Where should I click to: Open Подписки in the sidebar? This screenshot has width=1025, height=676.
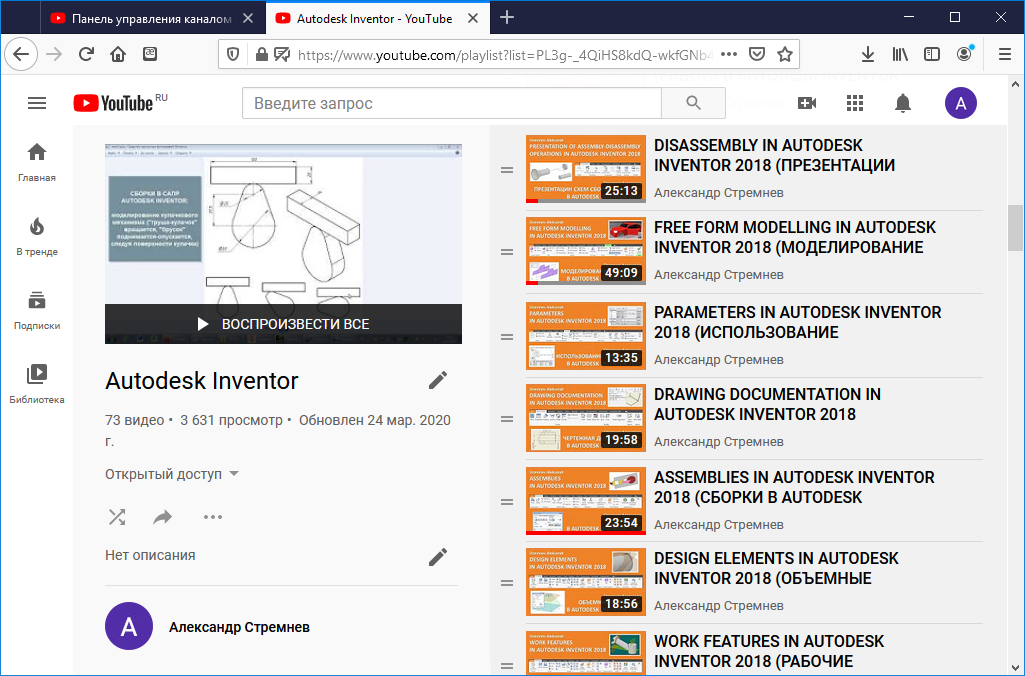click(37, 311)
